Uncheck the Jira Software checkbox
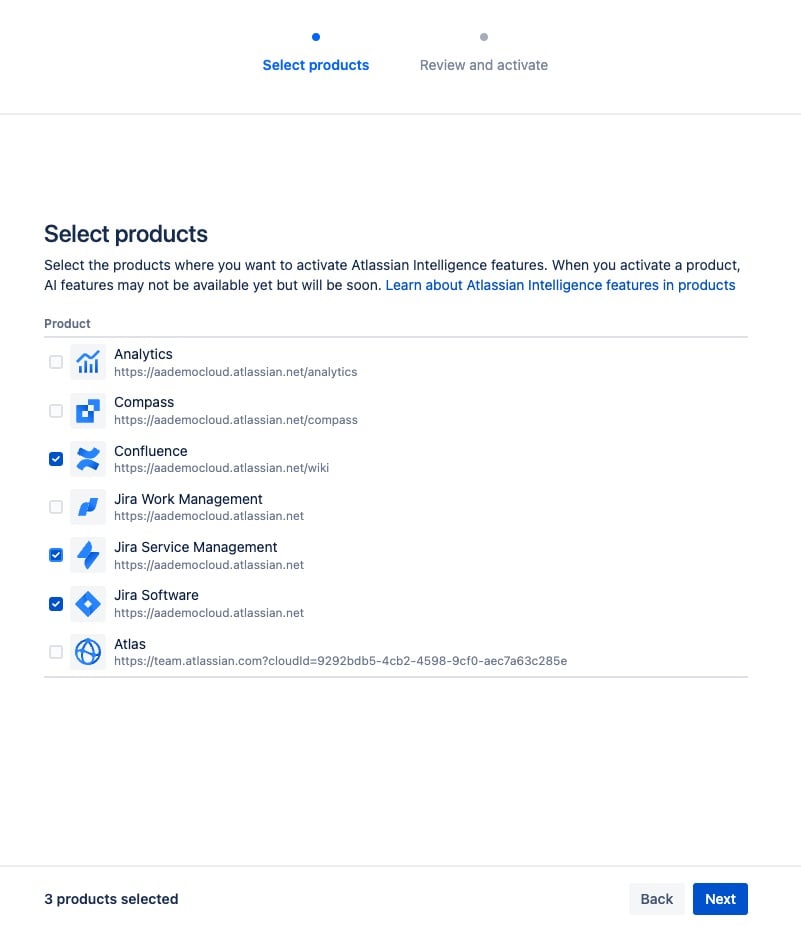The height and width of the screenshot is (926, 801). pos(55,603)
